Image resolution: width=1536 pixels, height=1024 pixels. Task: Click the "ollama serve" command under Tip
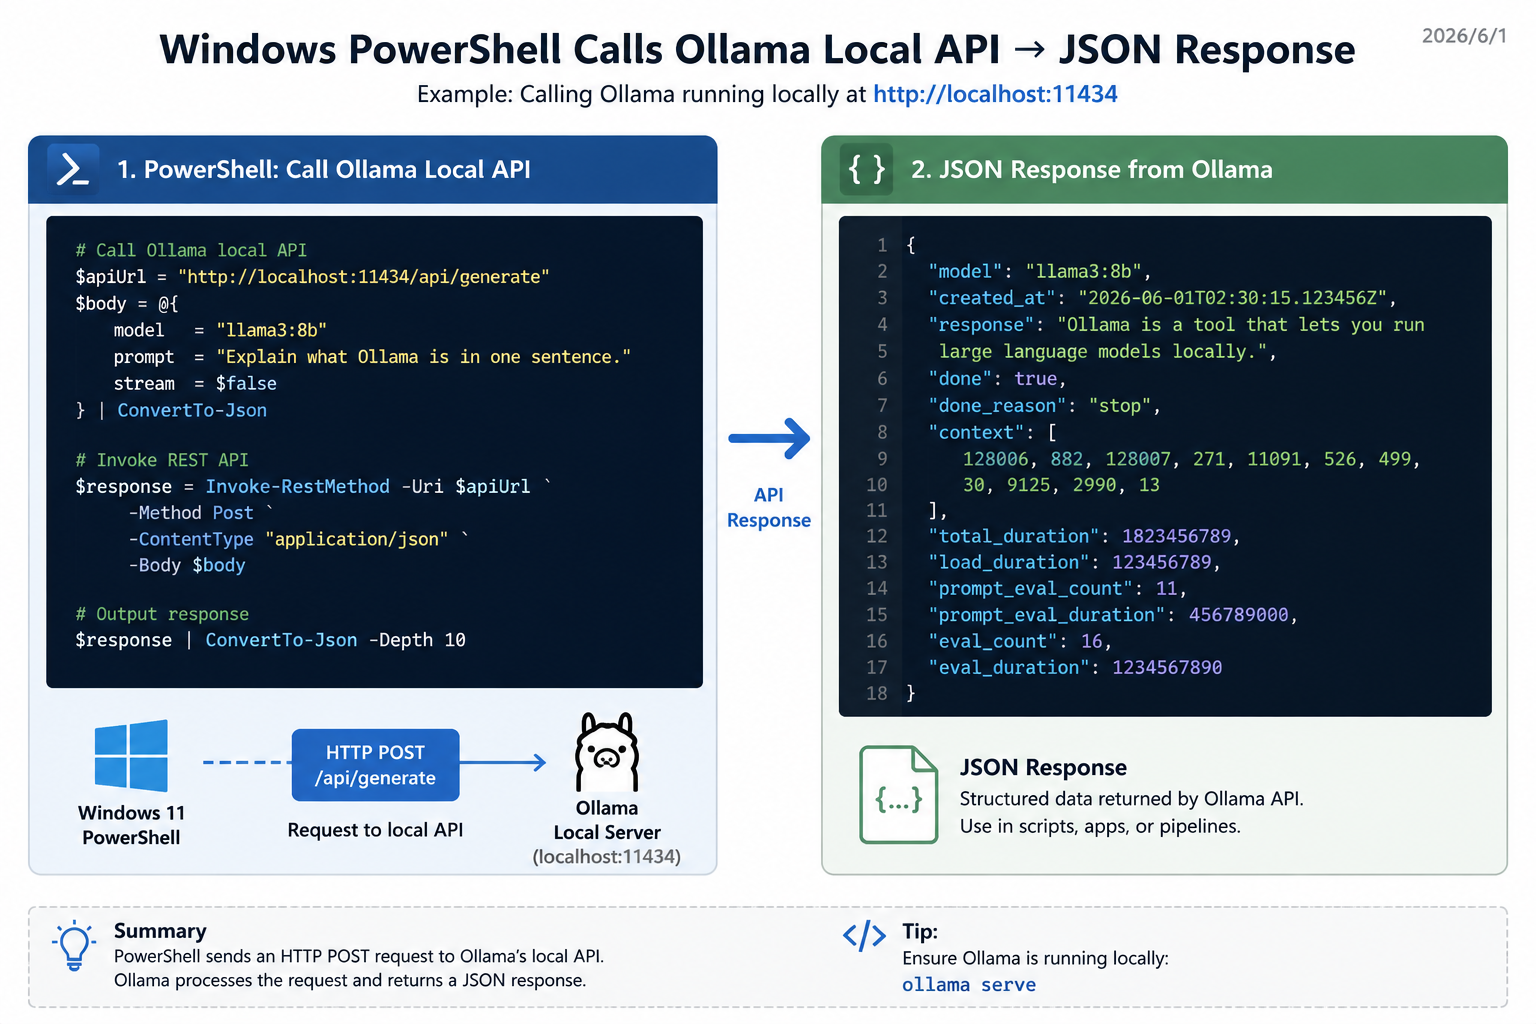click(969, 985)
